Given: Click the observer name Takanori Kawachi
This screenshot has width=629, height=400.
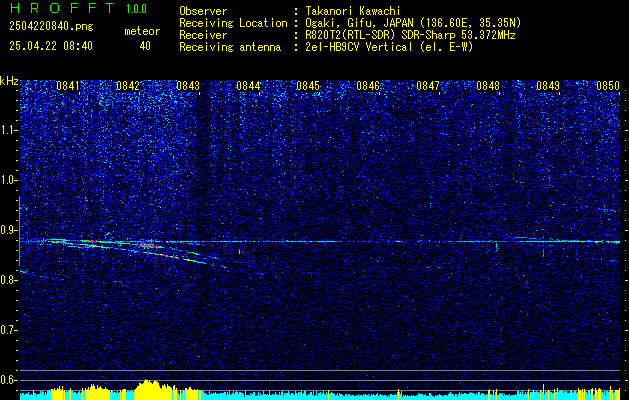Looking at the screenshot, I should 352,11.
